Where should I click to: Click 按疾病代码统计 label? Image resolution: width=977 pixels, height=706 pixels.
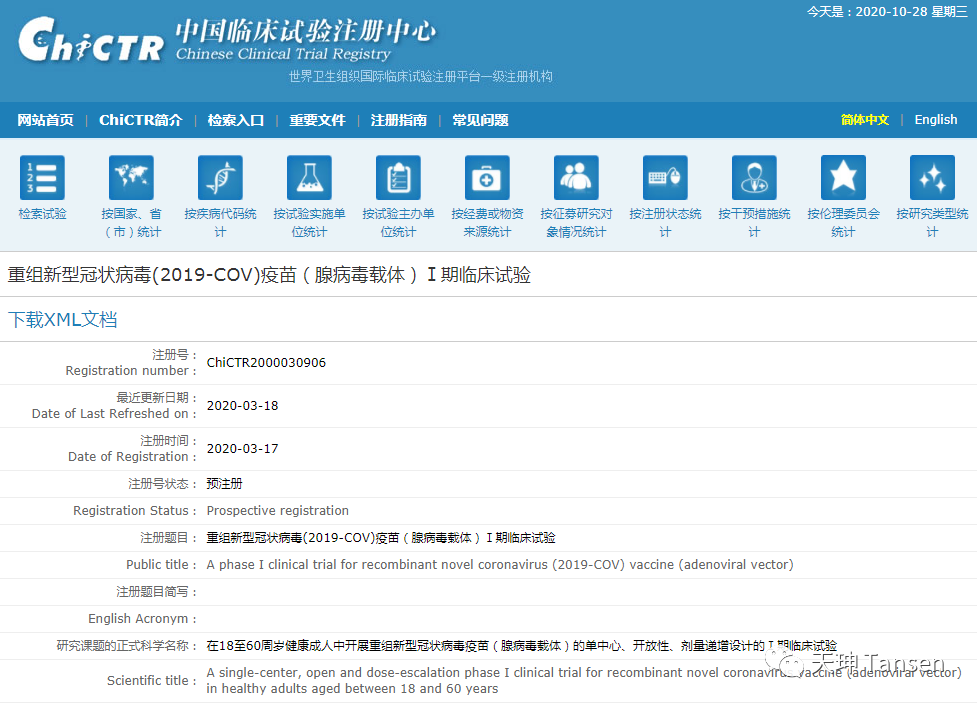221,223
